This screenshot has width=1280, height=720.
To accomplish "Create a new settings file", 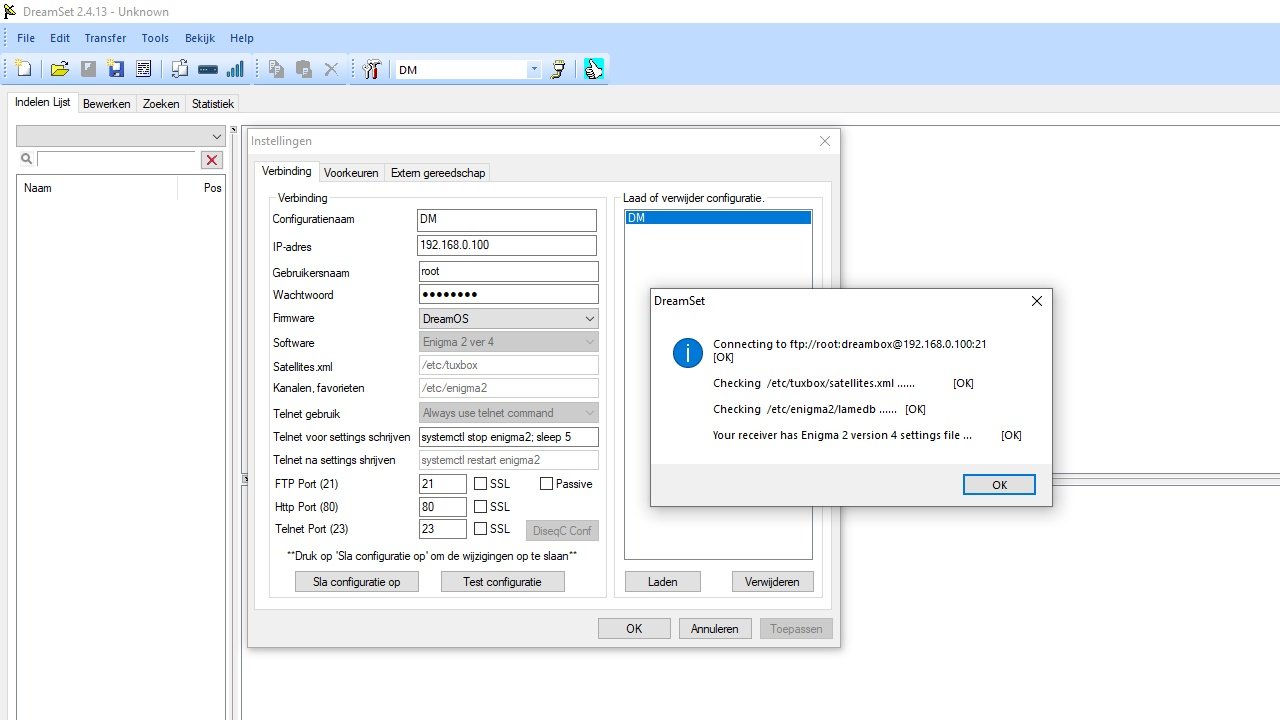I will 22,69.
